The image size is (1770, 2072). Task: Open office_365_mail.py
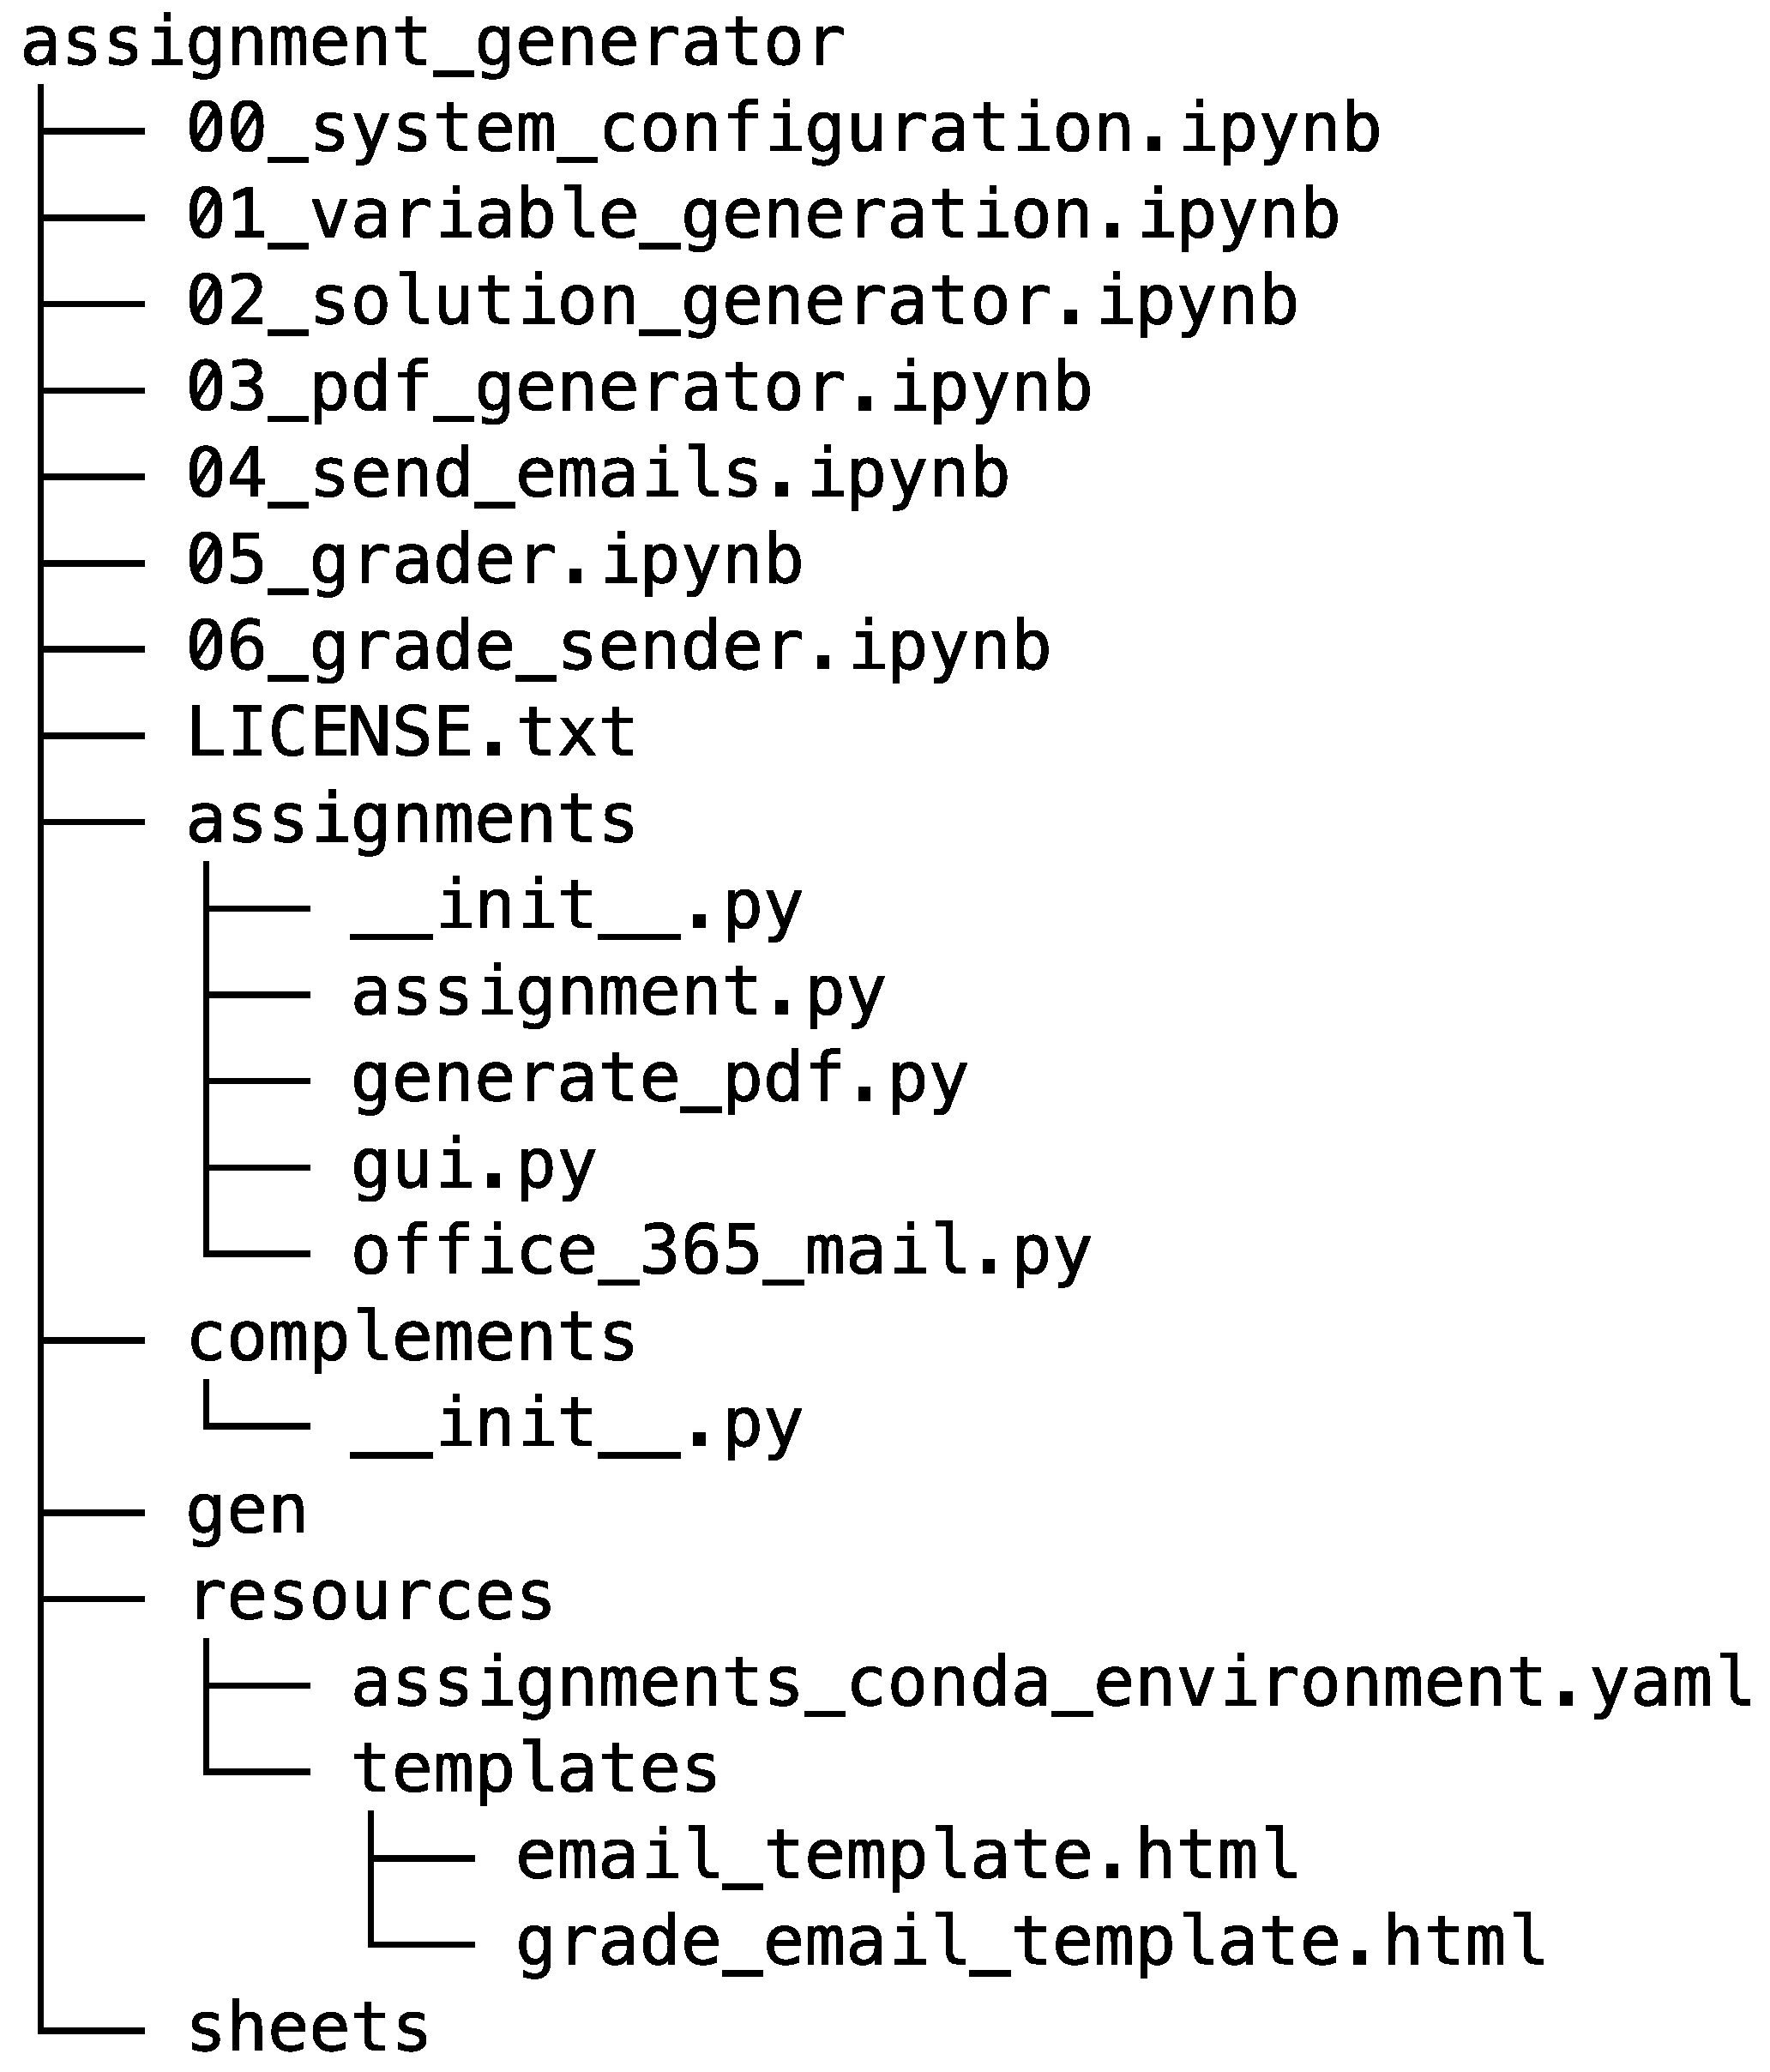tap(721, 1251)
